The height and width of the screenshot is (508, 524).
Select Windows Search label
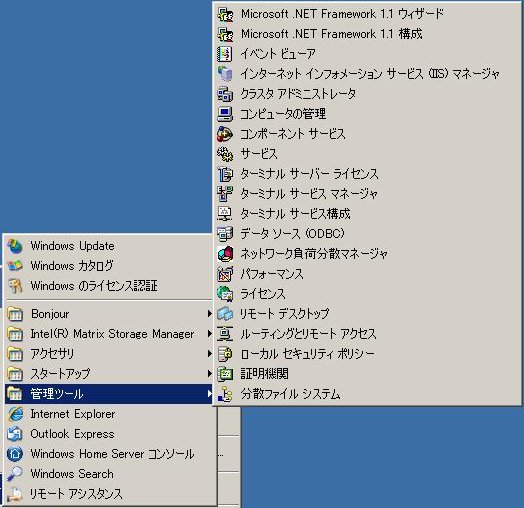[x=72, y=474]
